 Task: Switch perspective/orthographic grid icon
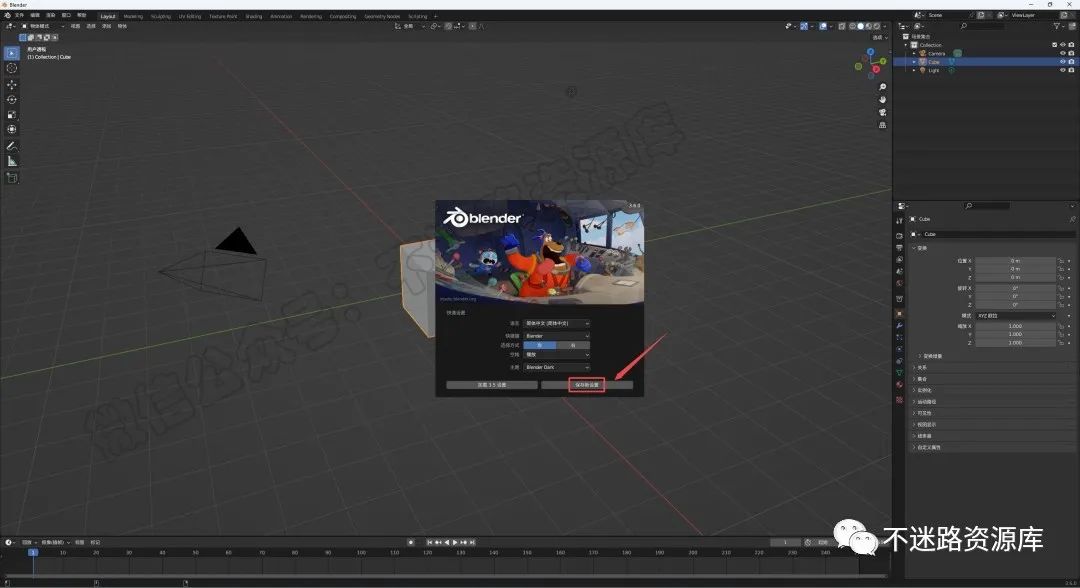tap(882, 125)
